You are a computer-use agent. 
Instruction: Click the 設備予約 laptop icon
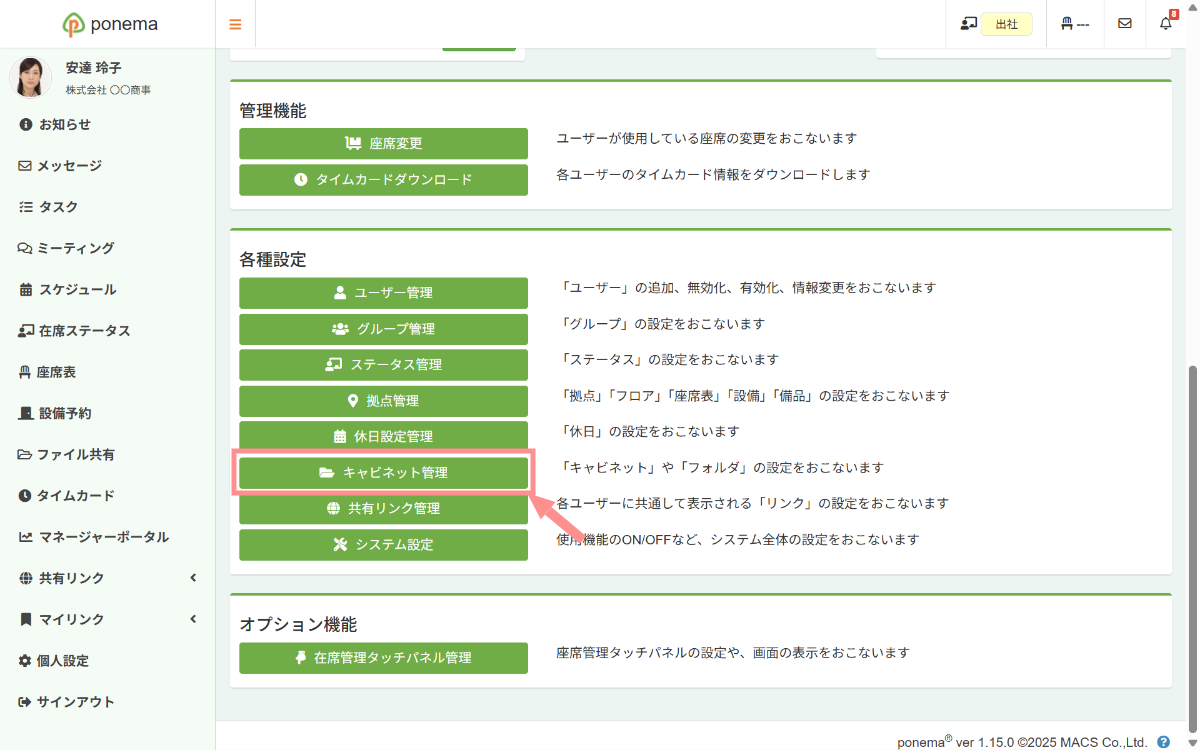tap(26, 413)
